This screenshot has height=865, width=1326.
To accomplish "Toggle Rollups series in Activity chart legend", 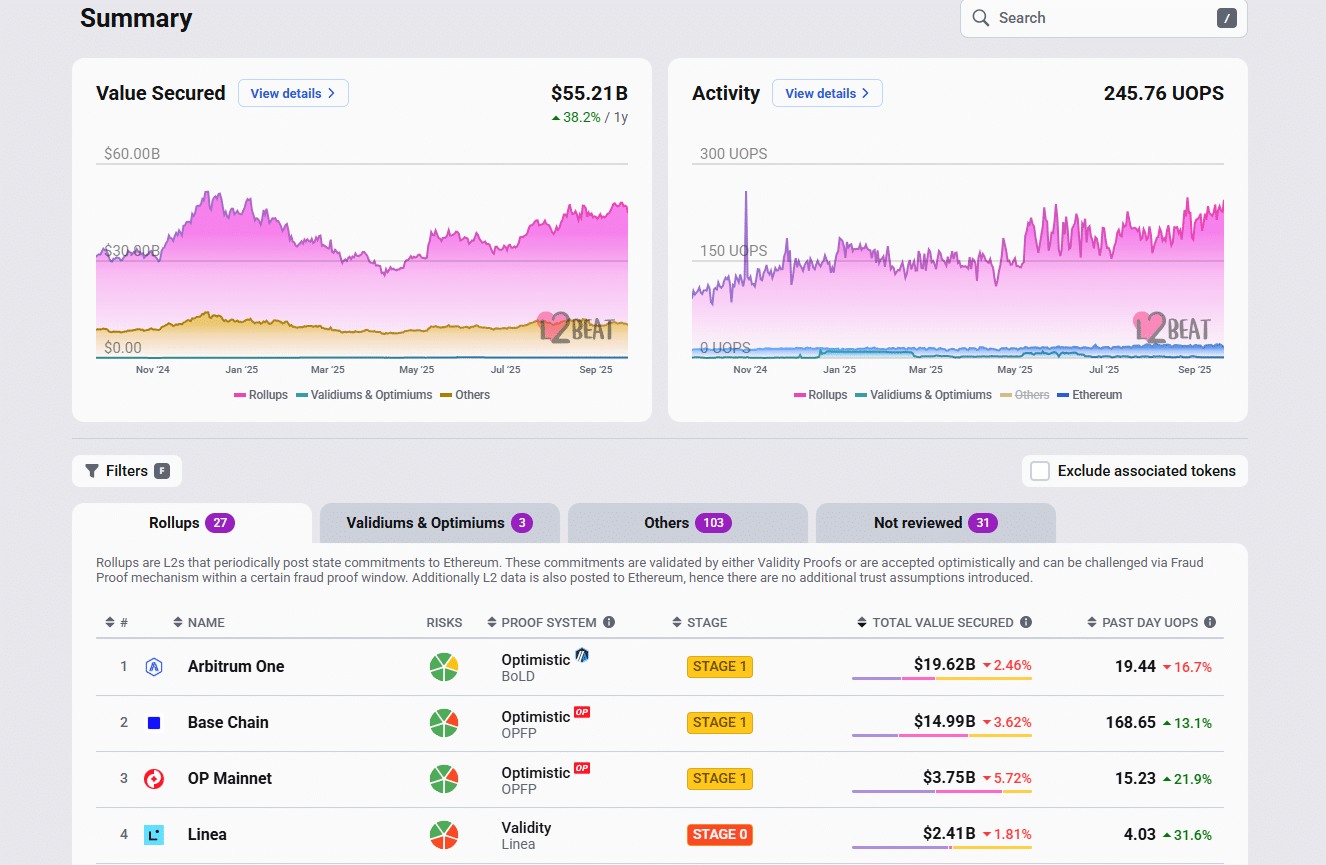I will coord(821,395).
